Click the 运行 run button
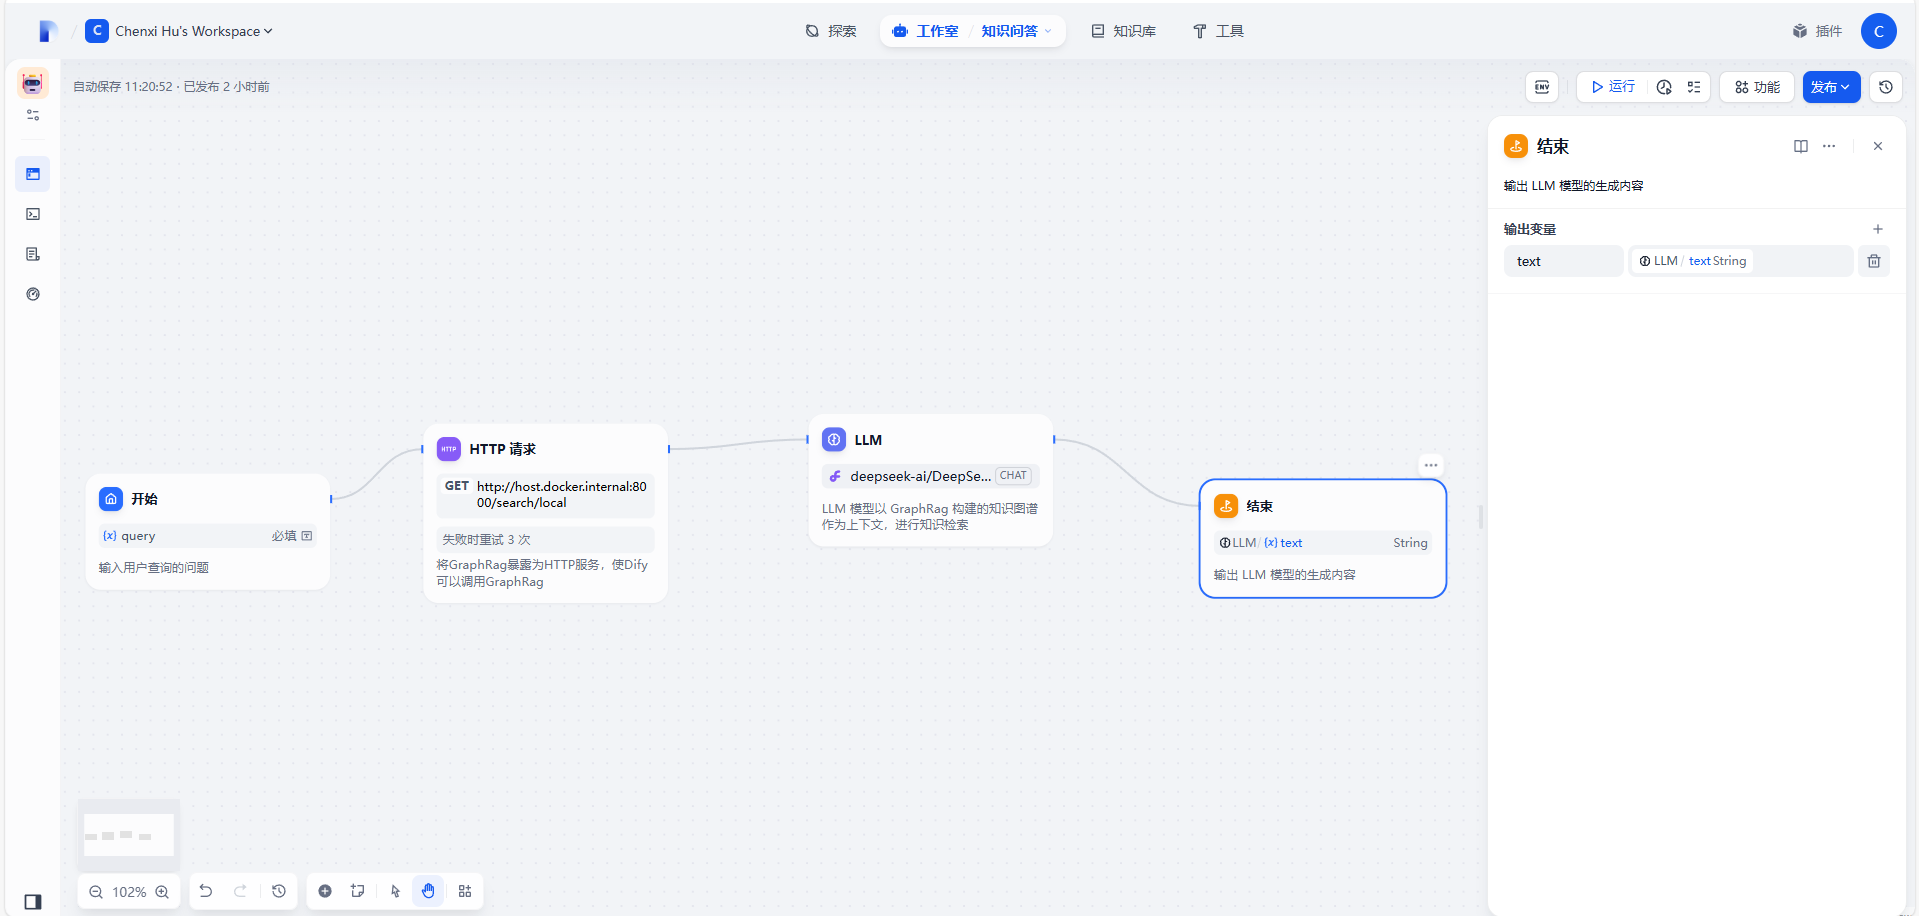Image resolution: width=1919 pixels, height=916 pixels. click(1611, 87)
